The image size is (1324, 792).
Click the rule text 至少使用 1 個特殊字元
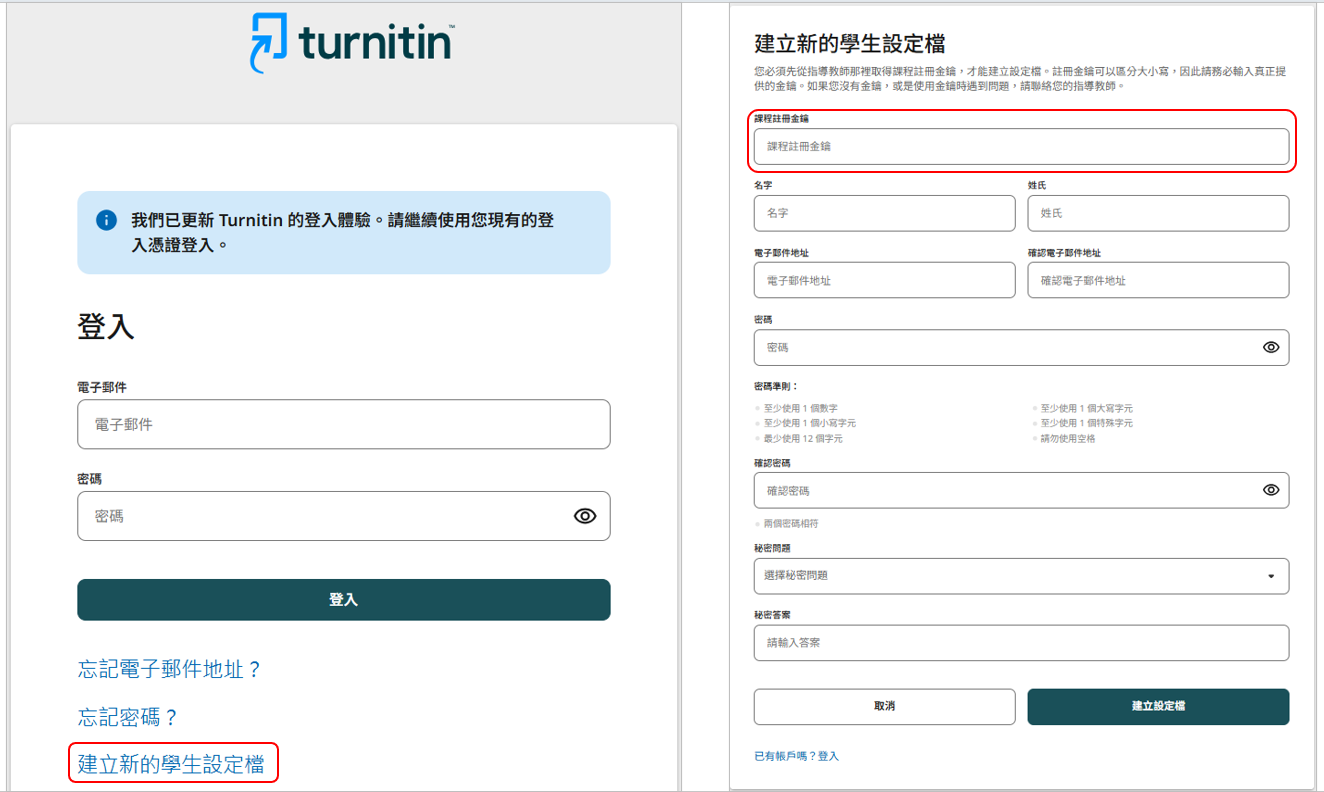(x=1086, y=423)
